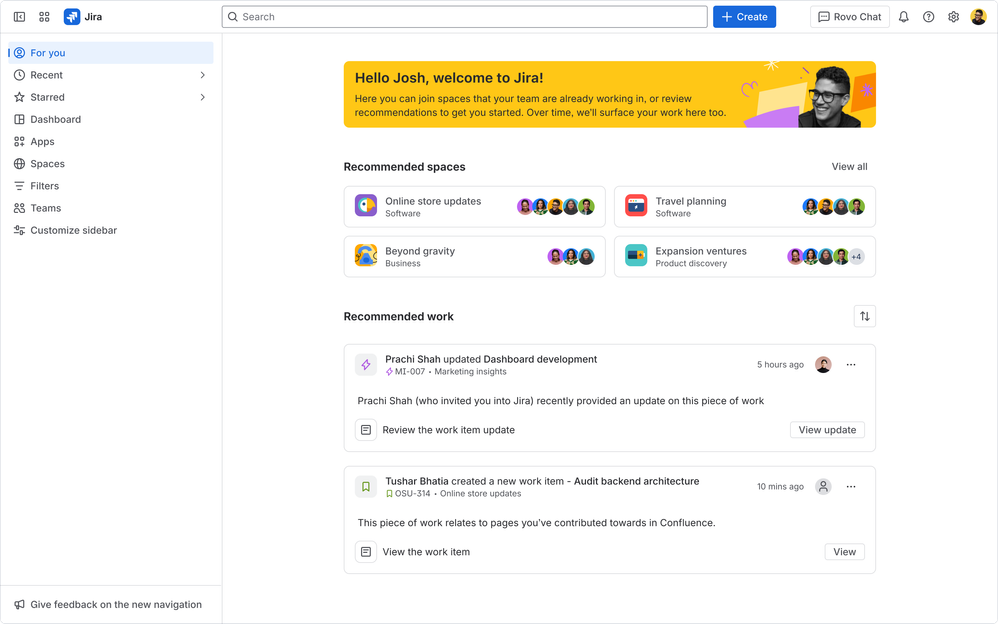Click the unassigned avatar on Audit backend architecture
Viewport: 998px width, 624px height.
(823, 486)
